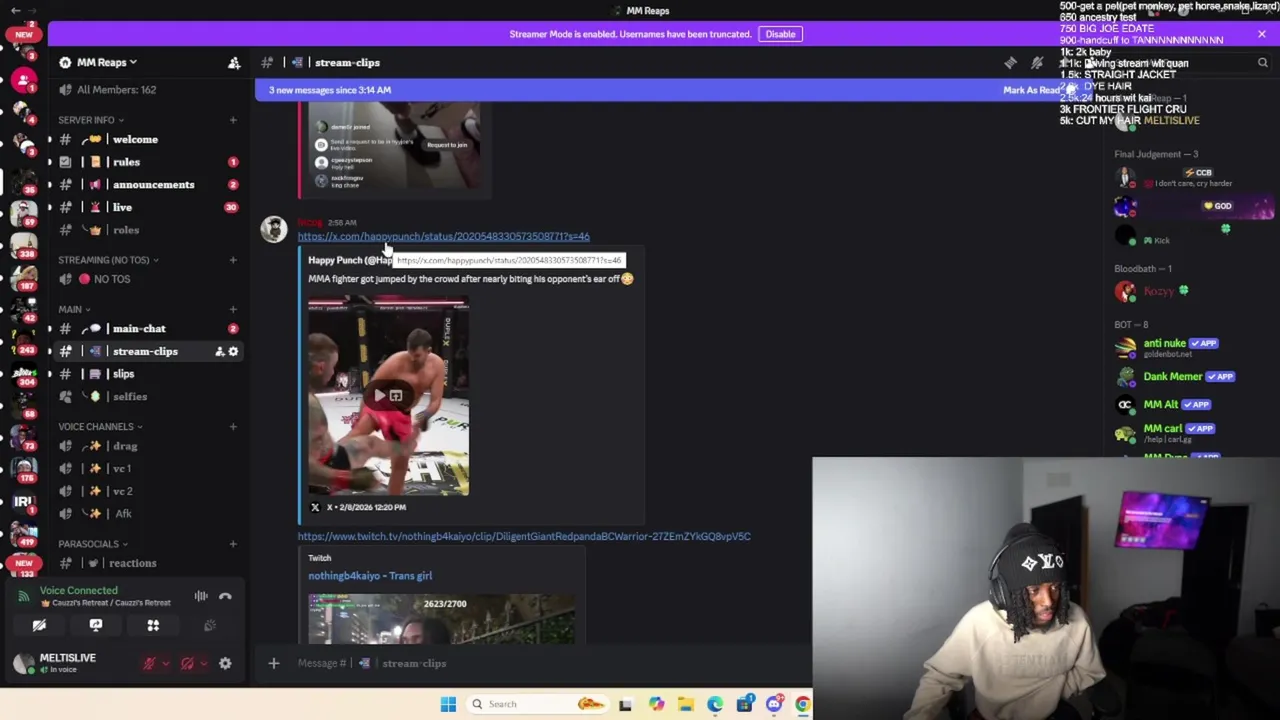
Task: Add a channel to VOICE CHANNELS category
Action: (233, 427)
